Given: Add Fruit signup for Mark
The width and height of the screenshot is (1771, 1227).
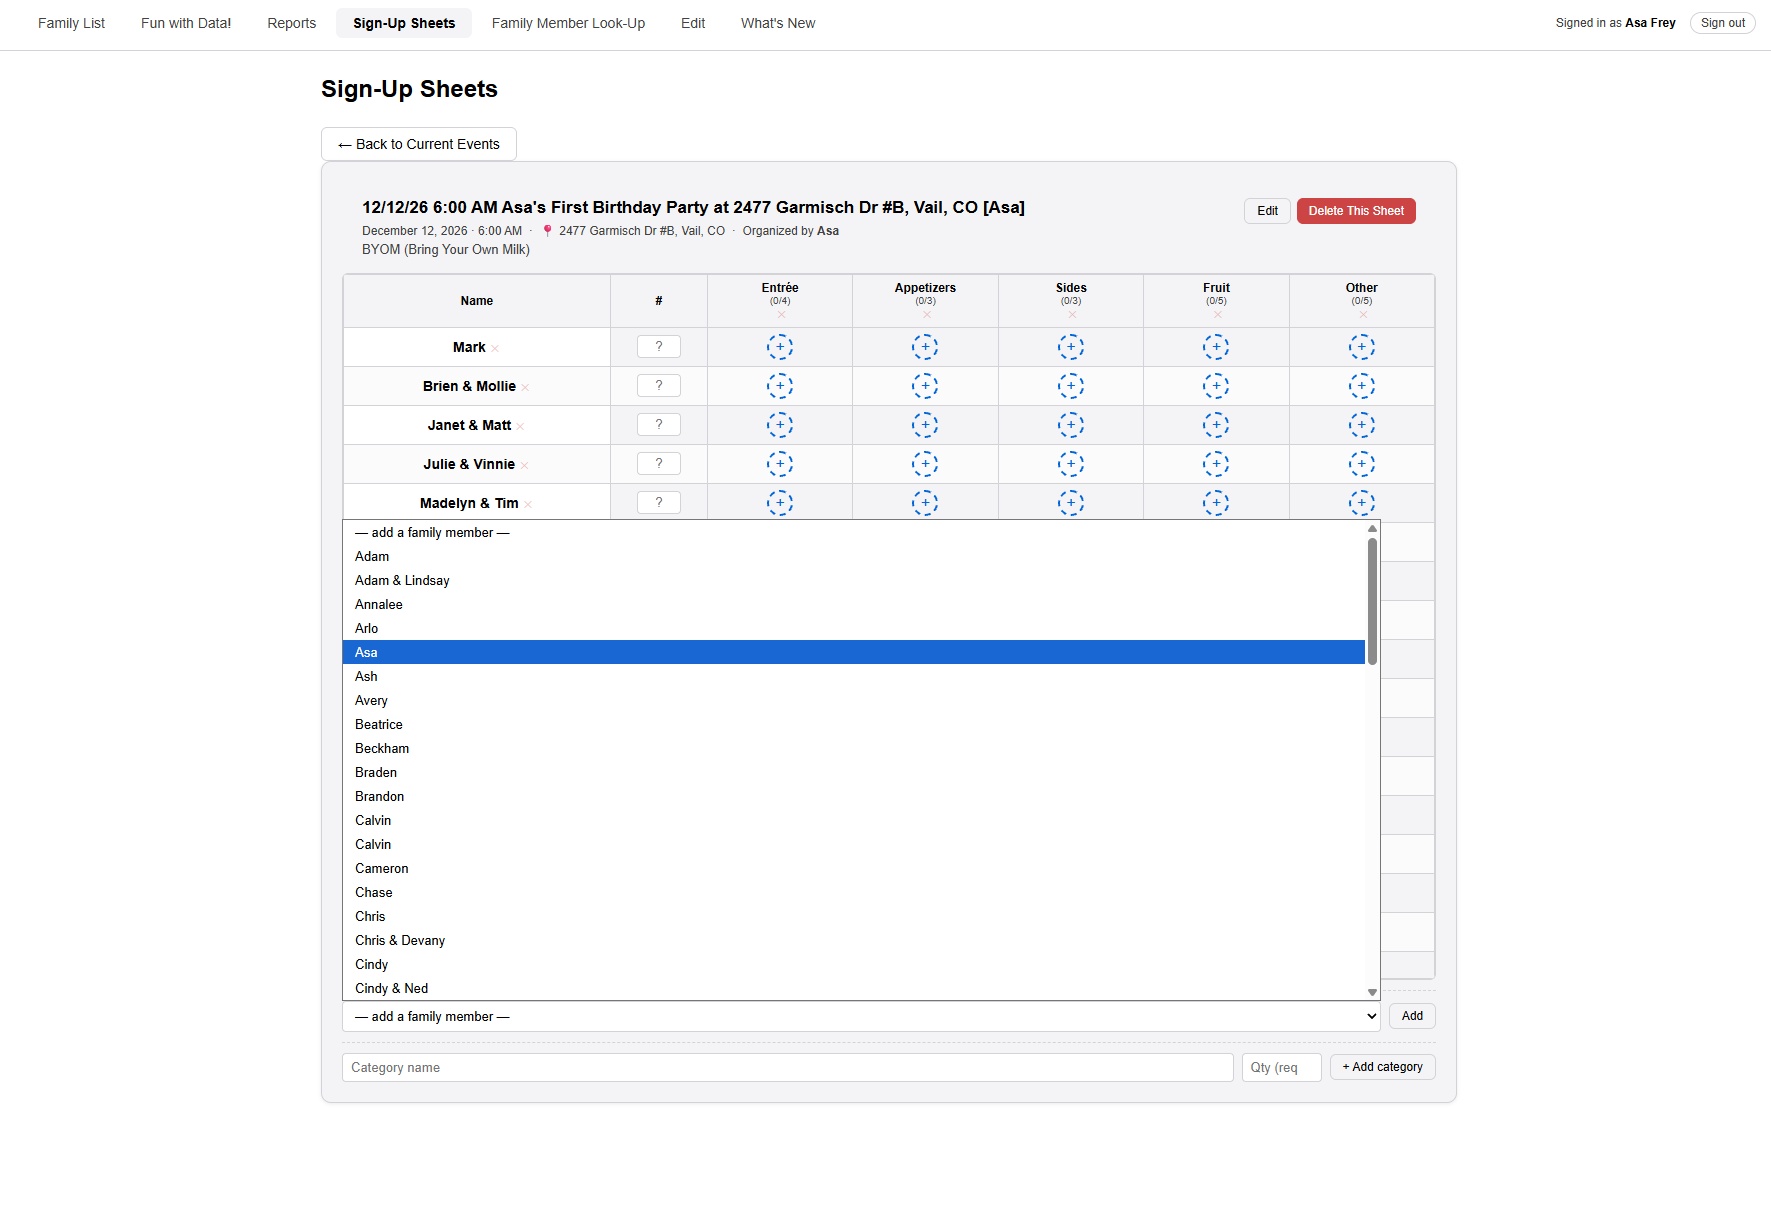Looking at the screenshot, I should (x=1216, y=347).
